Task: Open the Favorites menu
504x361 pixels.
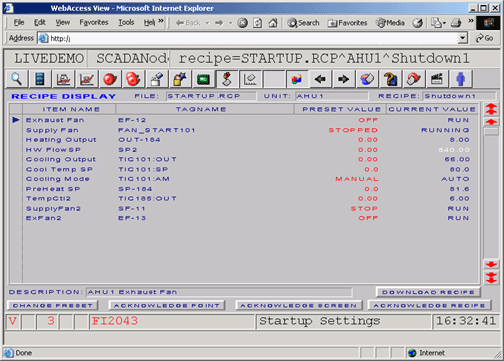Action: (x=94, y=22)
